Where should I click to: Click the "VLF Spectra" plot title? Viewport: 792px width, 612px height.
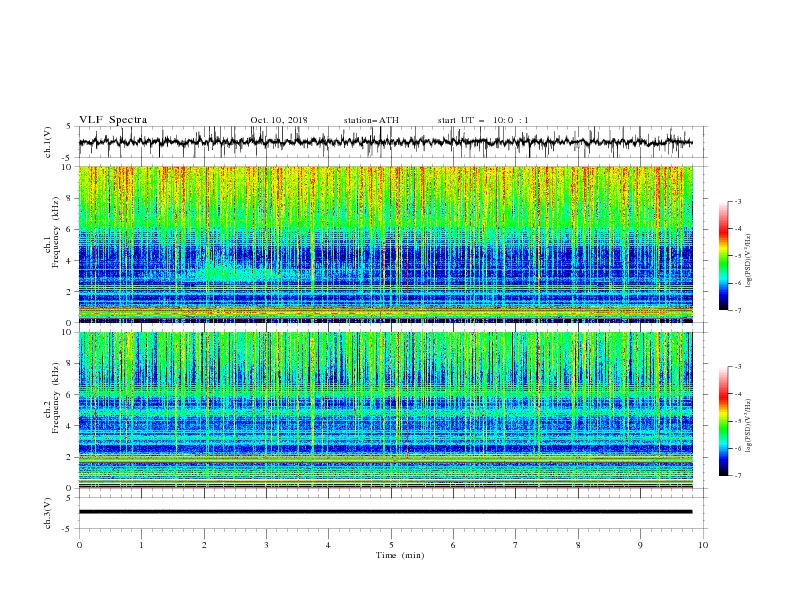pyautogui.click(x=113, y=120)
